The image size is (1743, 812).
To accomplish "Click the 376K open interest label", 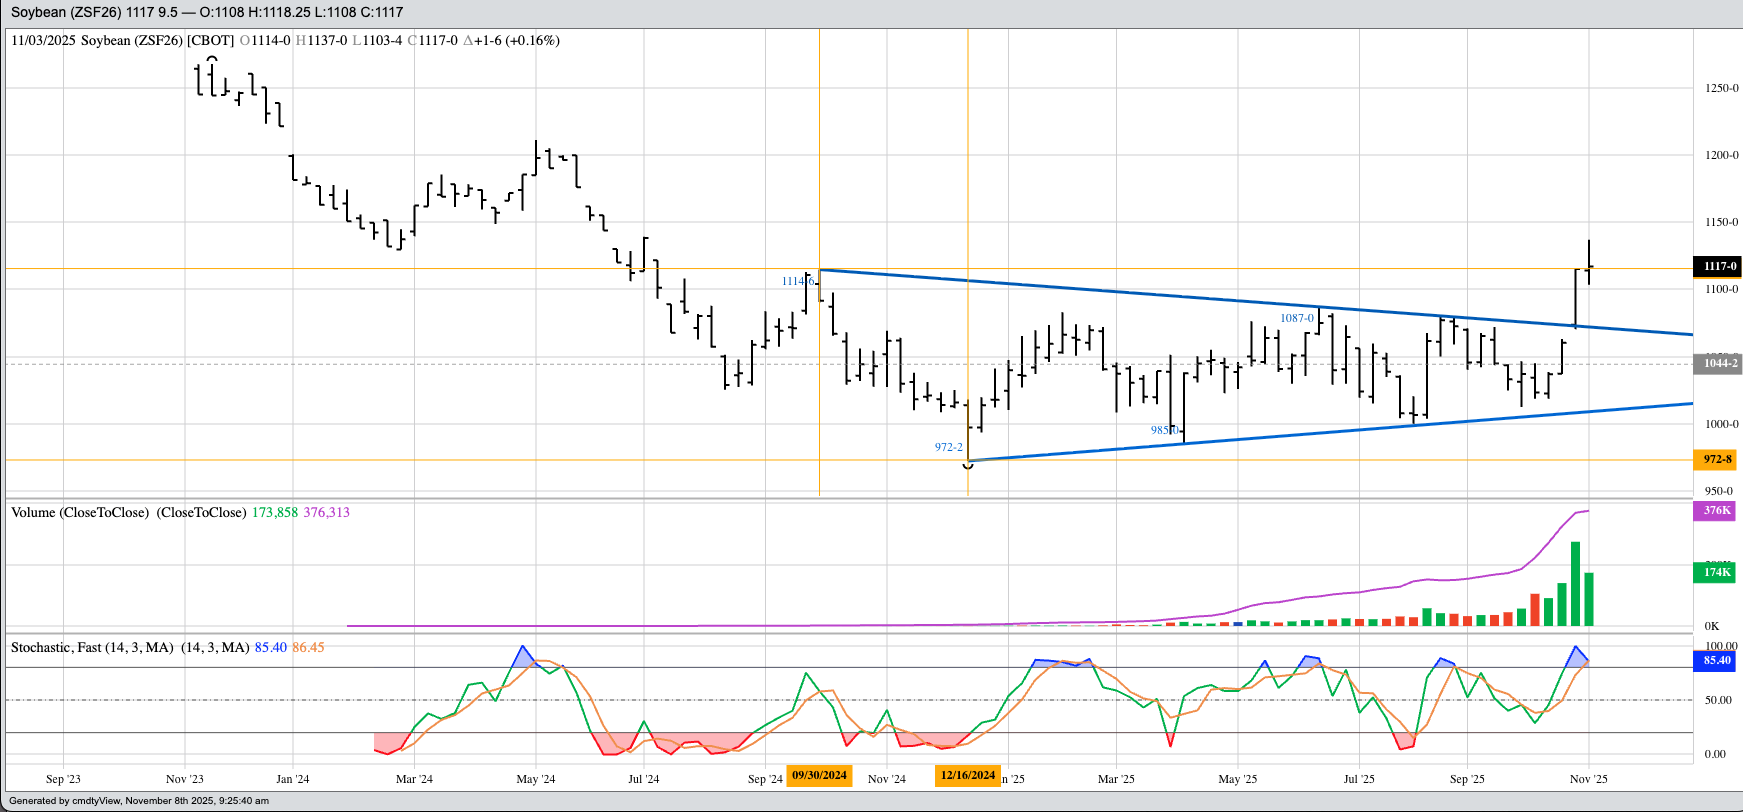I will tap(1717, 510).
